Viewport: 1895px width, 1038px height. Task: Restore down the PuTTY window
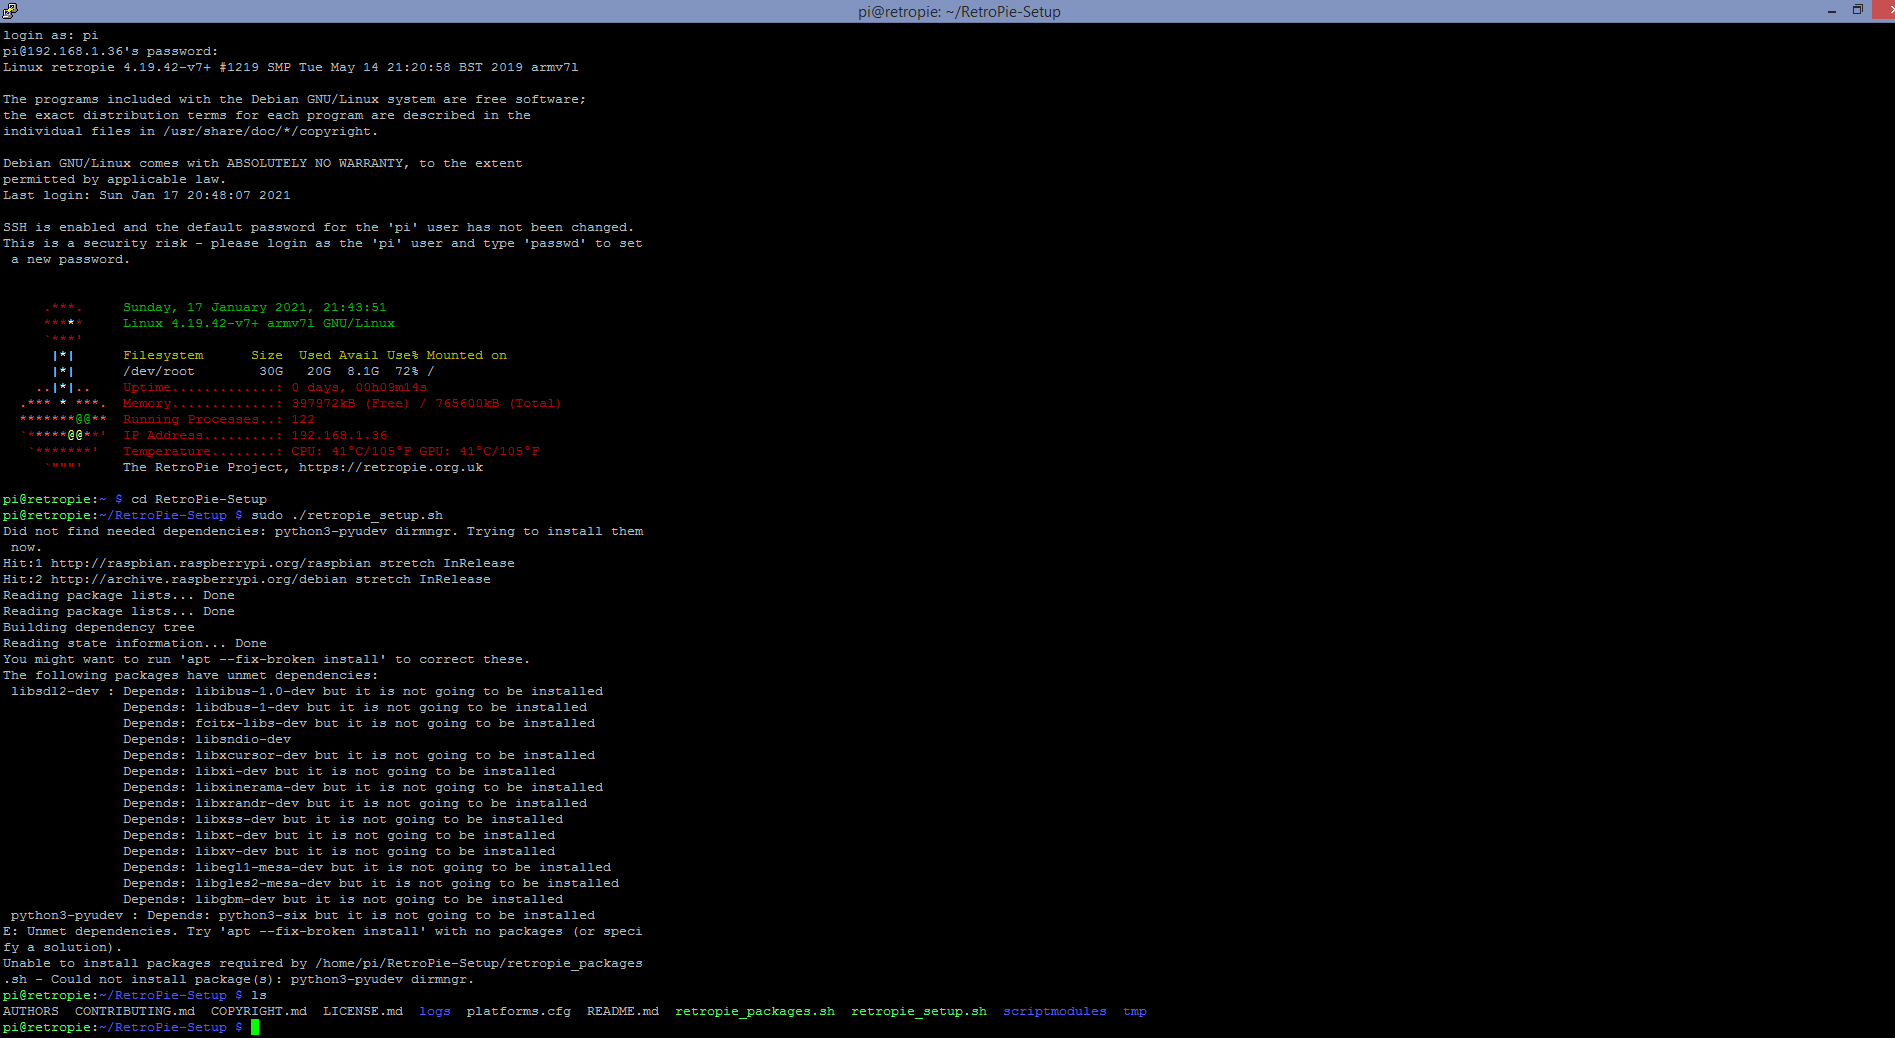tap(1857, 11)
